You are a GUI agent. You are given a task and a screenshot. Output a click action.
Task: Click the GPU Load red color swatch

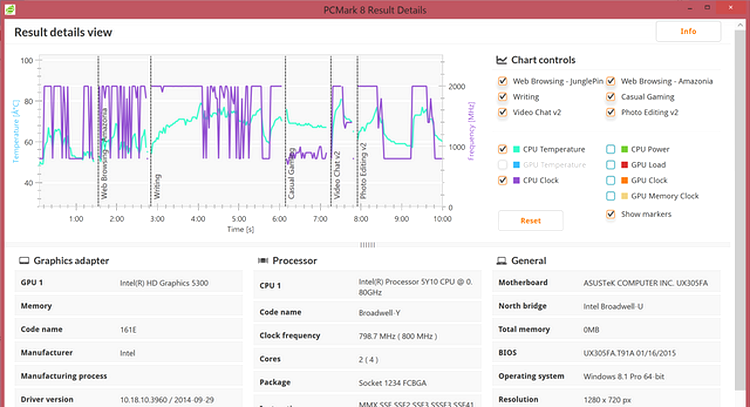click(624, 165)
